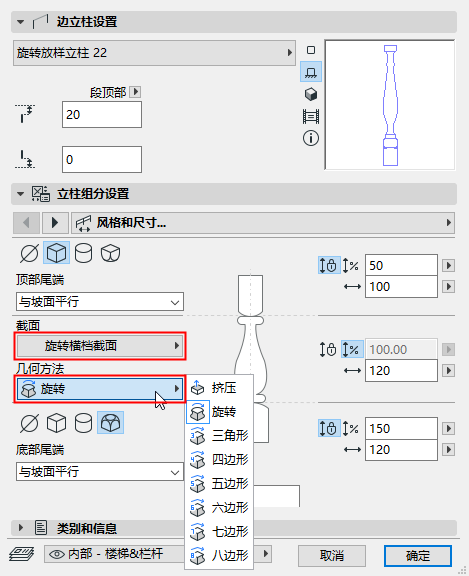
Task: Toggle percentage height mode for middle section
Action: 352,349
